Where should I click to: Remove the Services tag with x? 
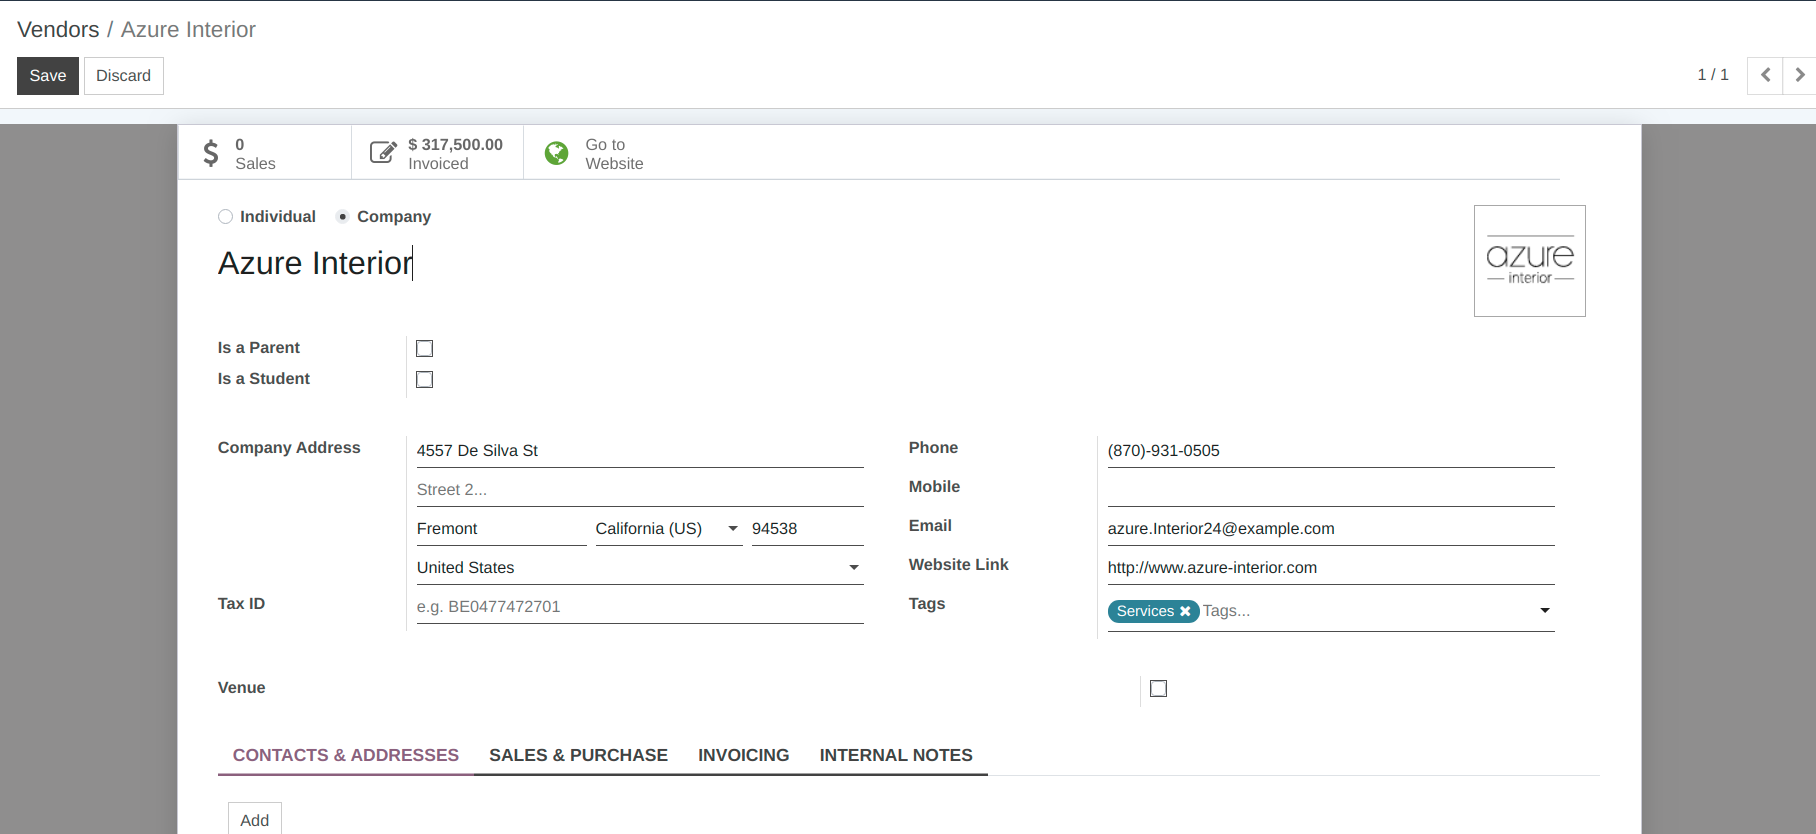click(x=1185, y=611)
